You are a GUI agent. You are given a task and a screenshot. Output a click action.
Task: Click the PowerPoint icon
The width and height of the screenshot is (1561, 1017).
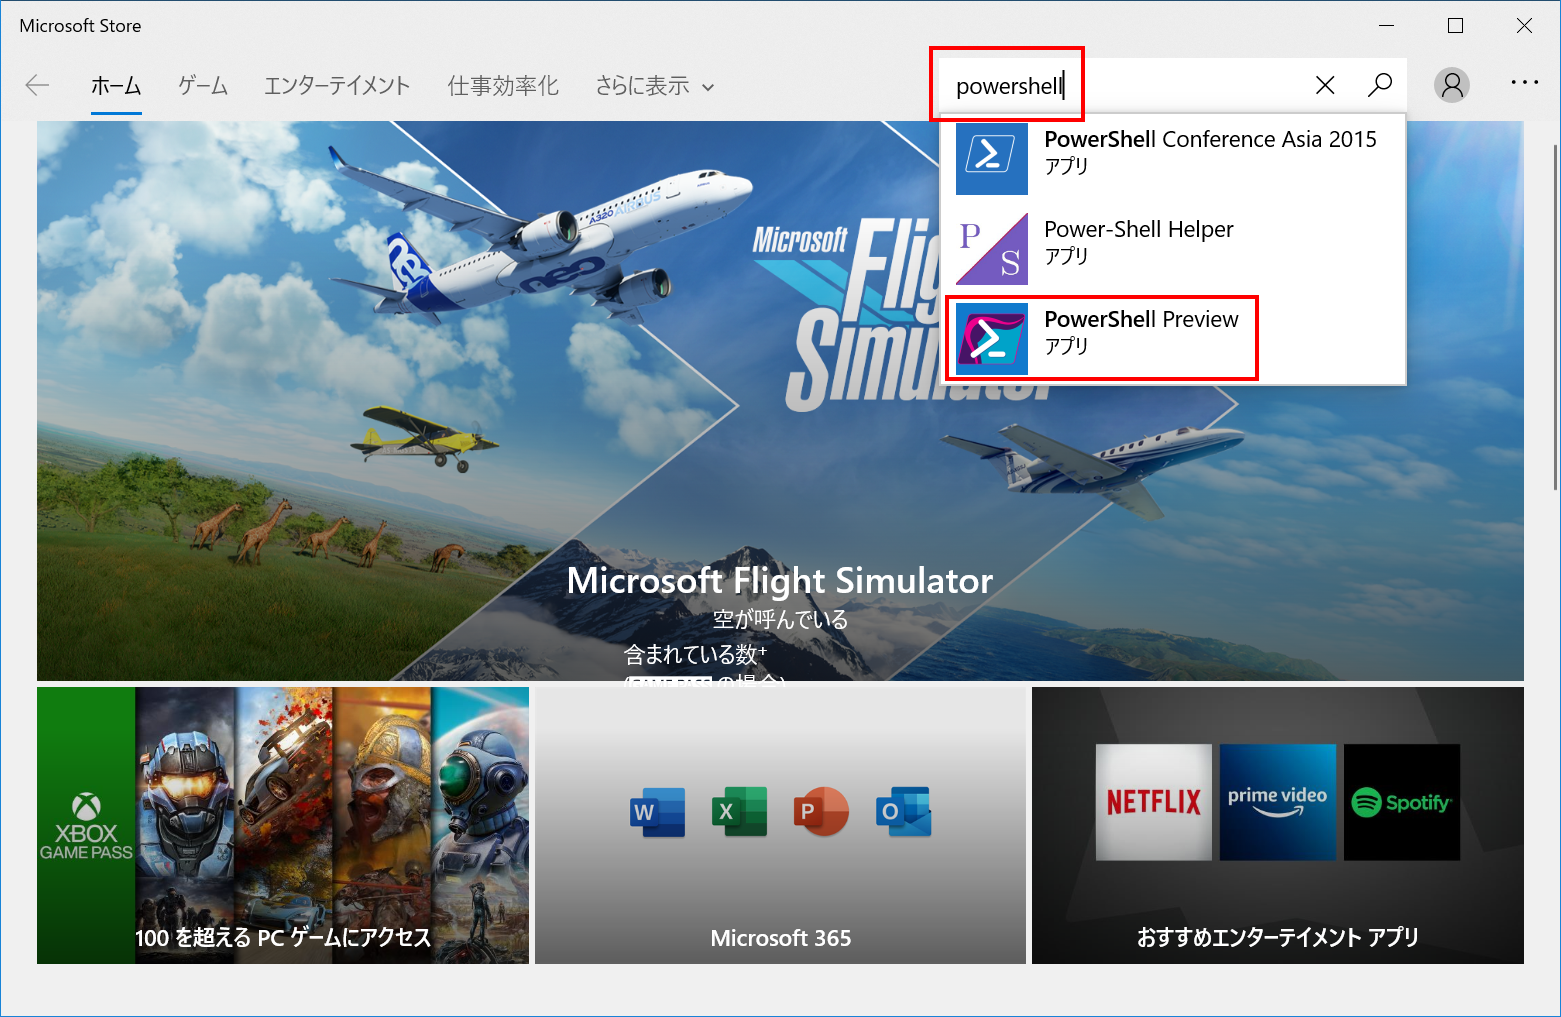tap(820, 811)
